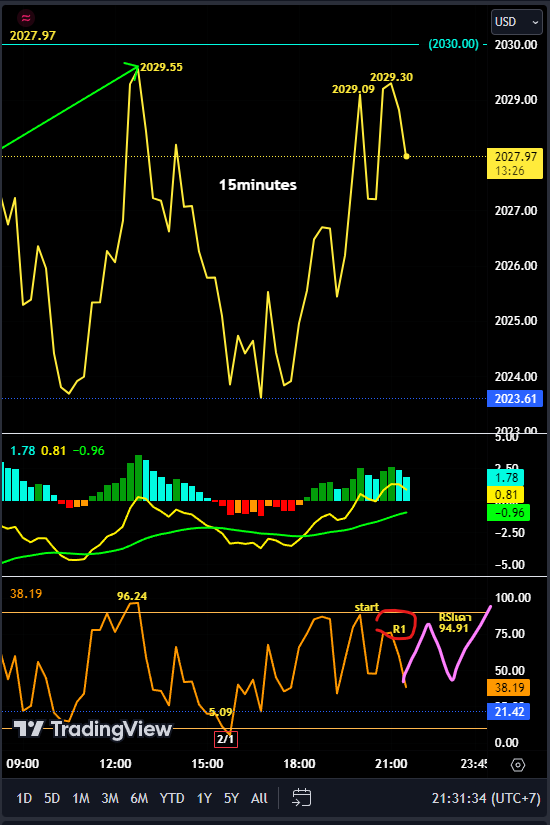Click the 2/1 date marker box

click(x=226, y=739)
